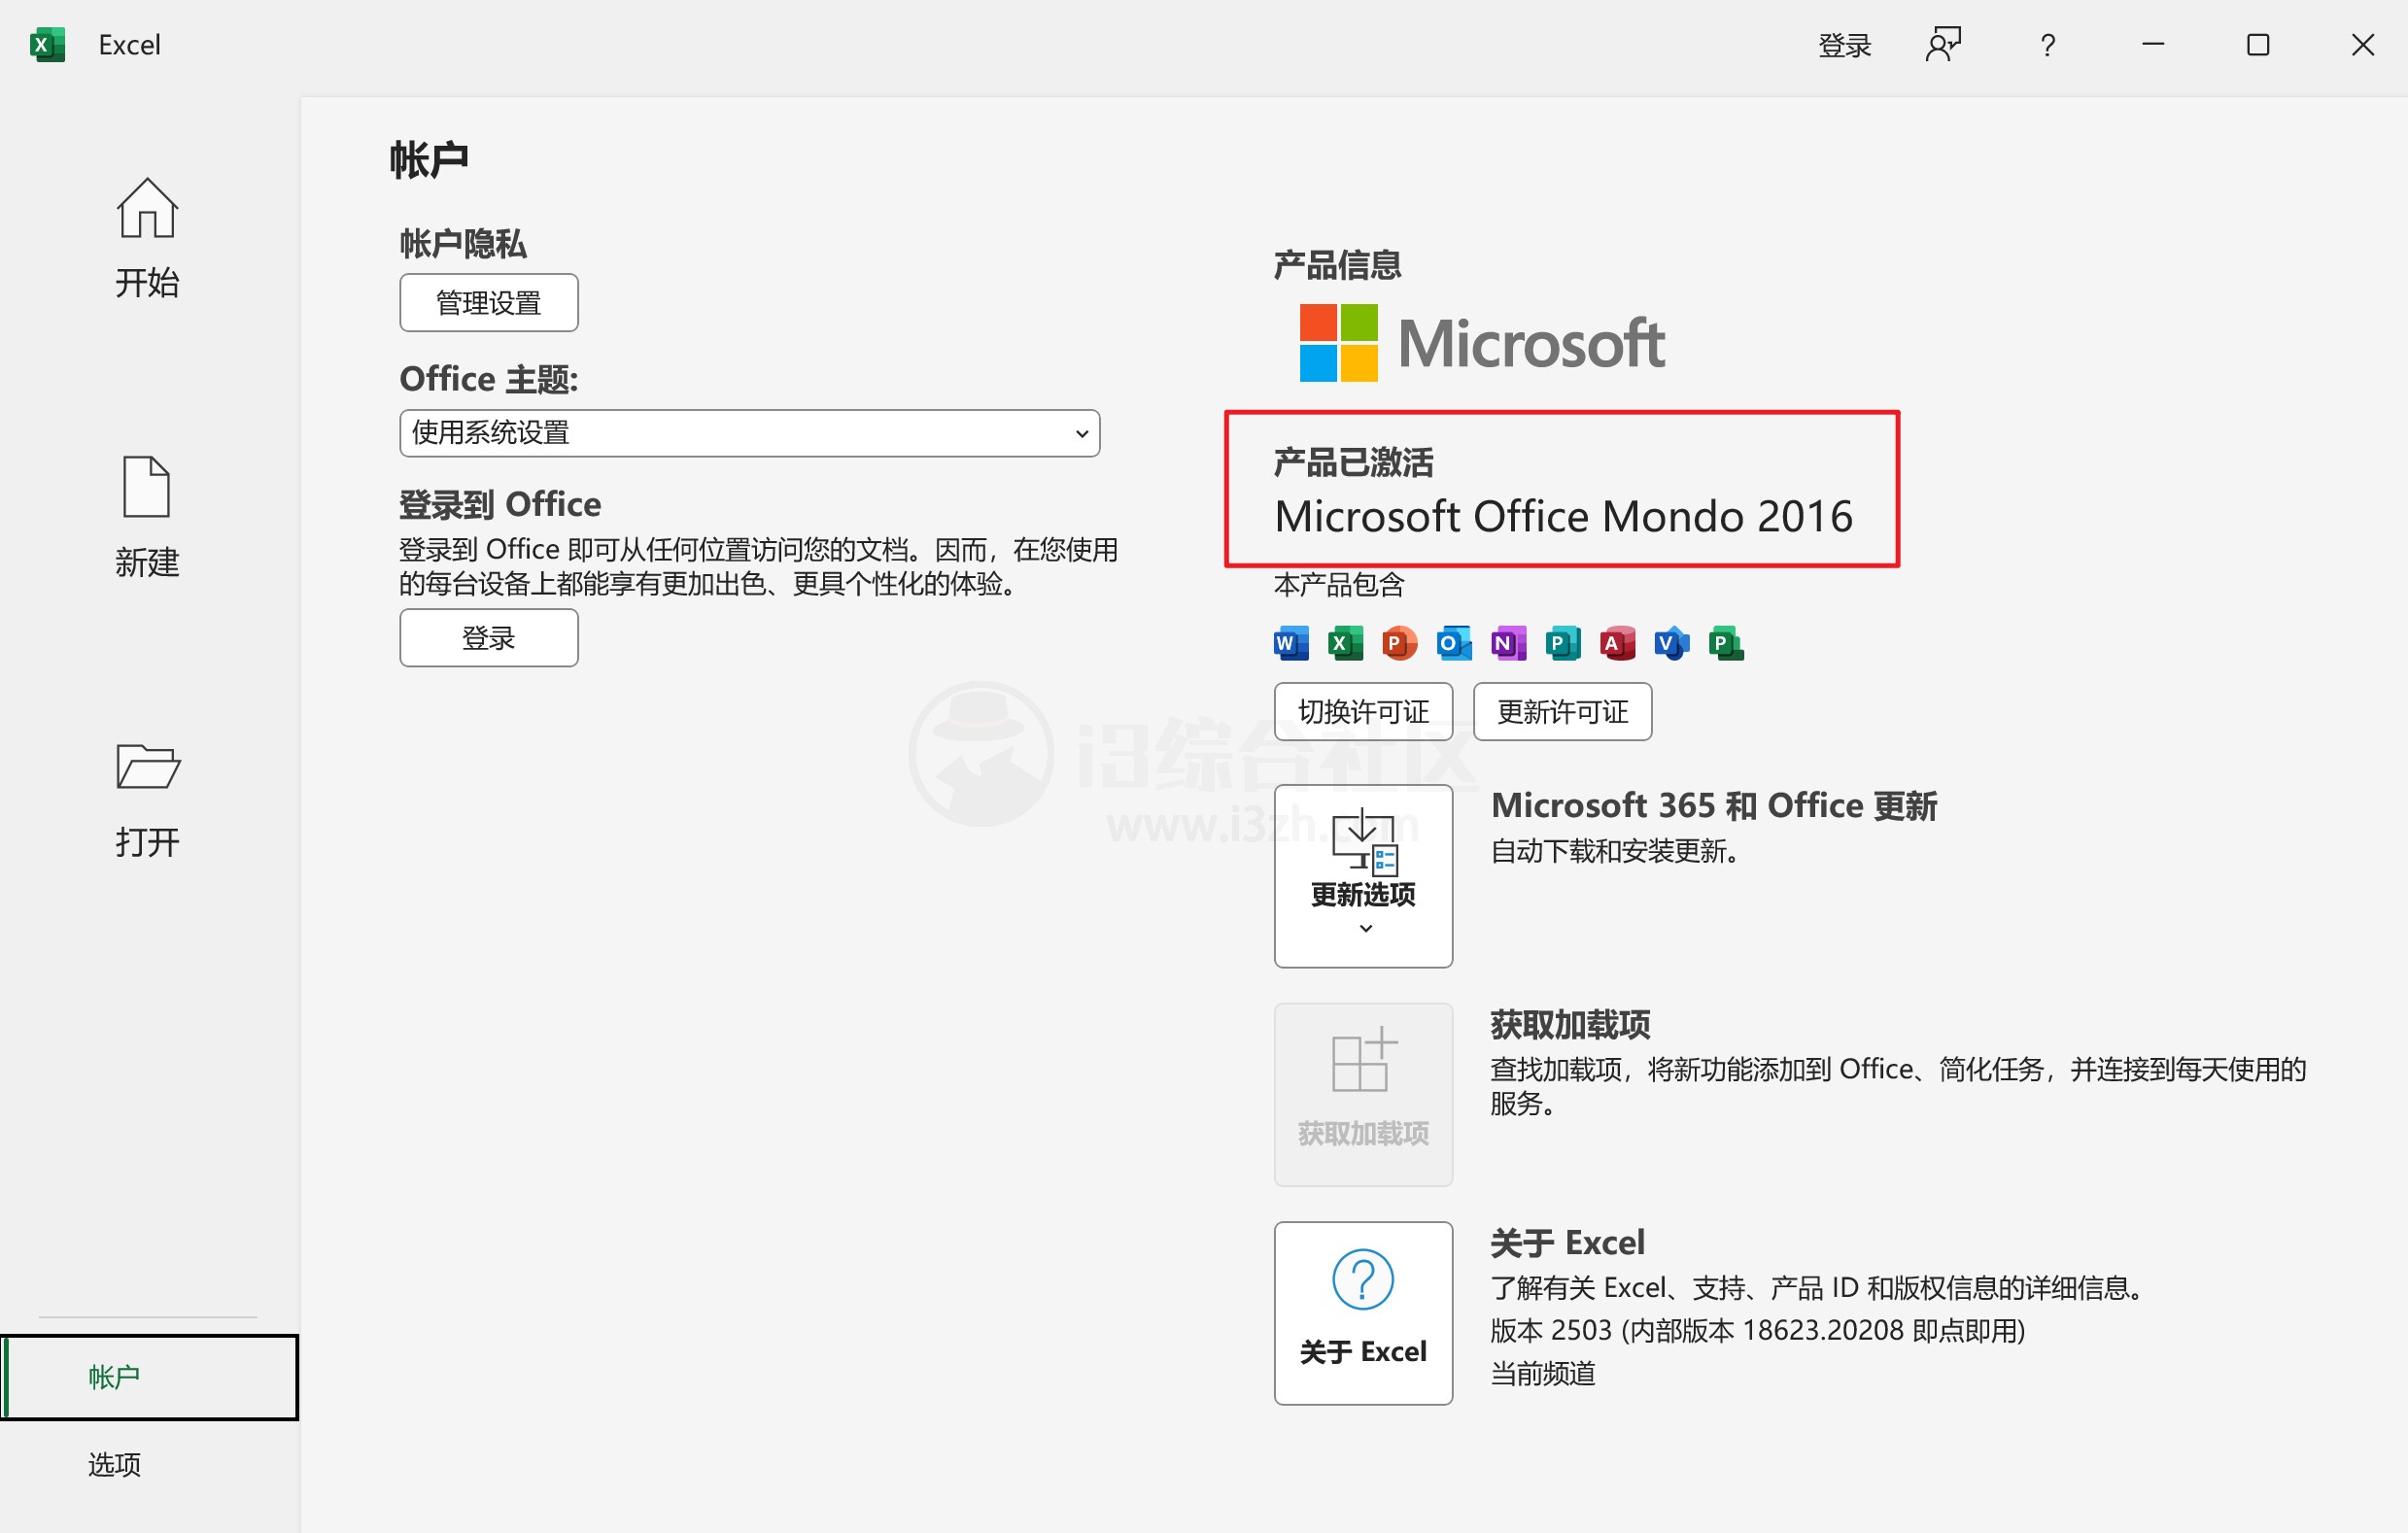Click the 更新许可证 button
This screenshot has width=2408, height=1533.
pyautogui.click(x=1562, y=712)
